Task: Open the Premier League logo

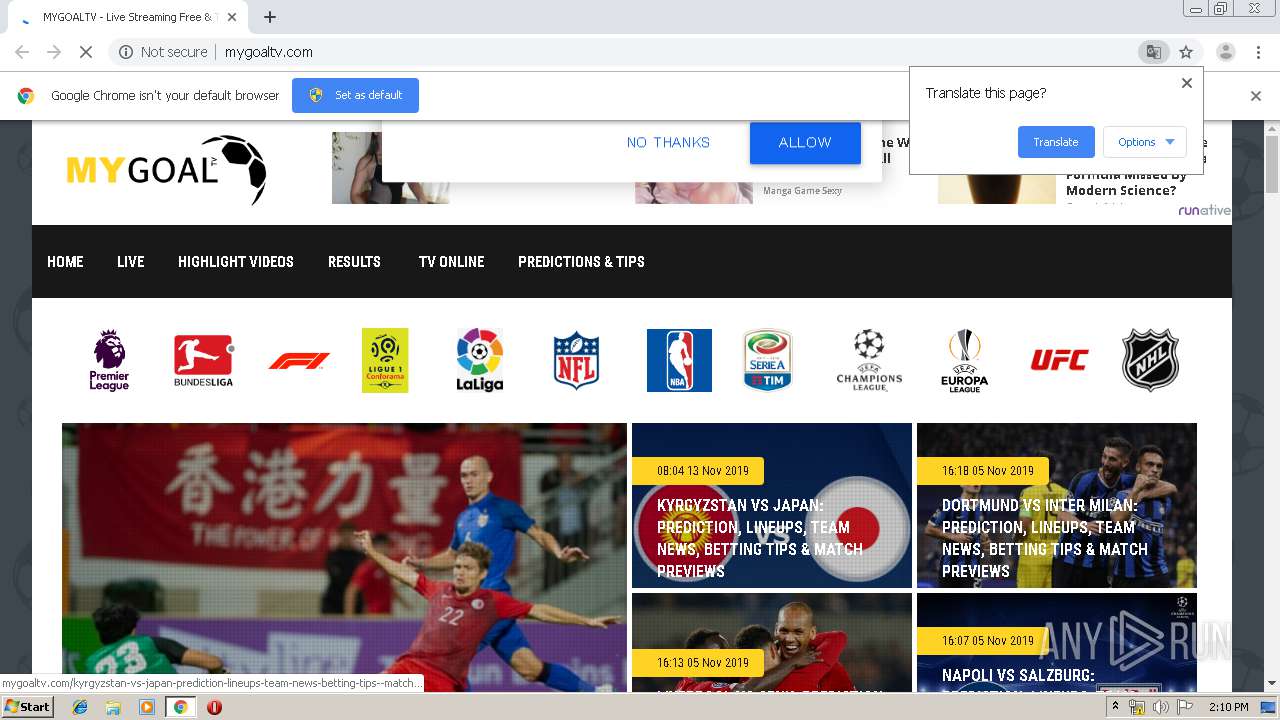Action: pos(109,360)
